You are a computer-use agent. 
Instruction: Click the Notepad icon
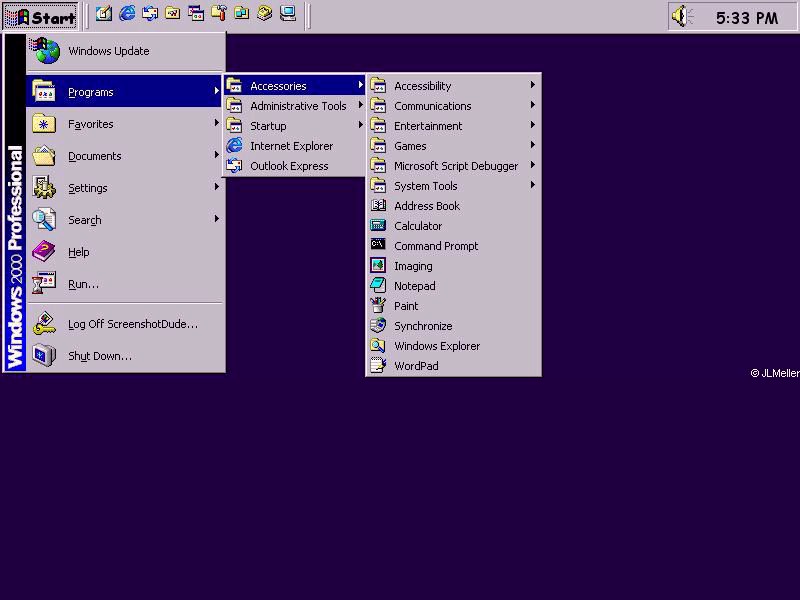point(378,285)
